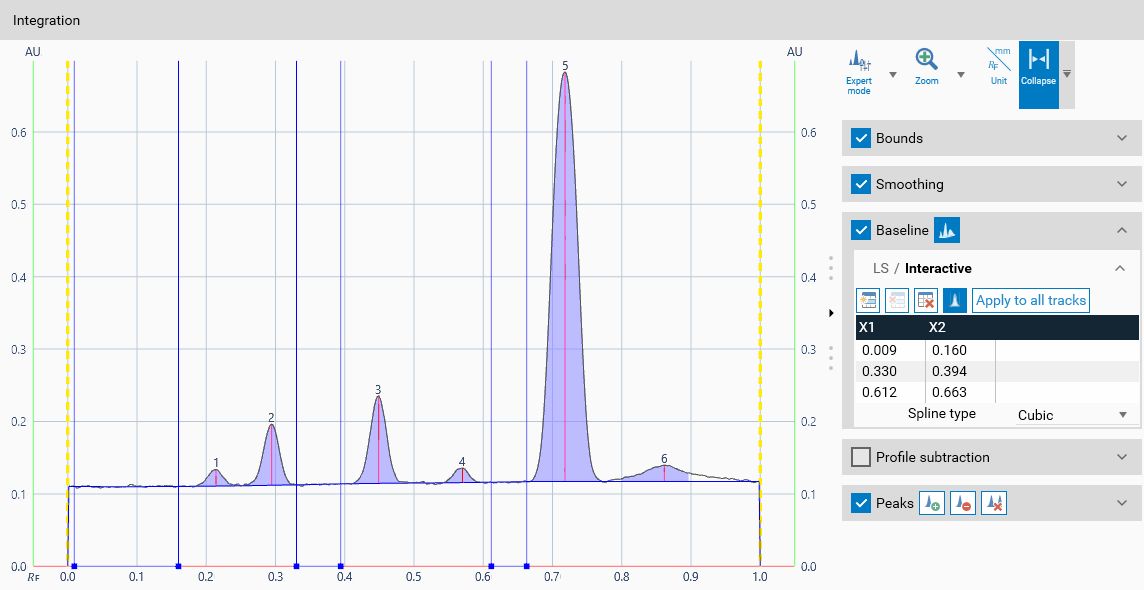Open the Expert mode dropdown arrow
Screen dimensions: 1144x590
click(x=892, y=75)
